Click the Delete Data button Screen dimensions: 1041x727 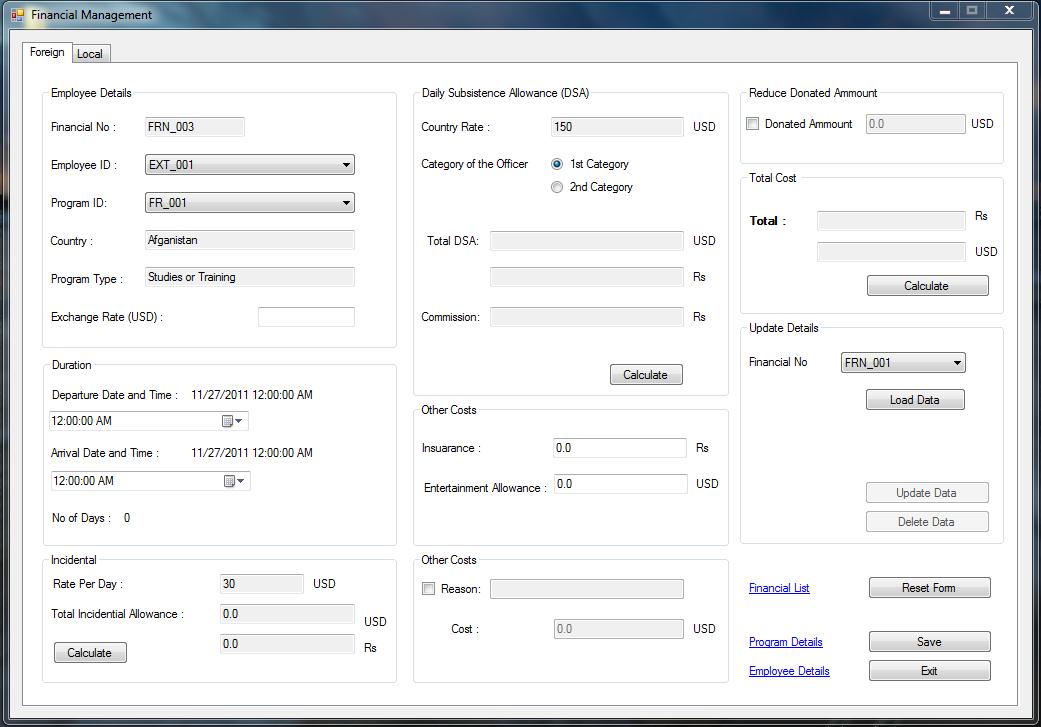pyautogui.click(x=927, y=522)
